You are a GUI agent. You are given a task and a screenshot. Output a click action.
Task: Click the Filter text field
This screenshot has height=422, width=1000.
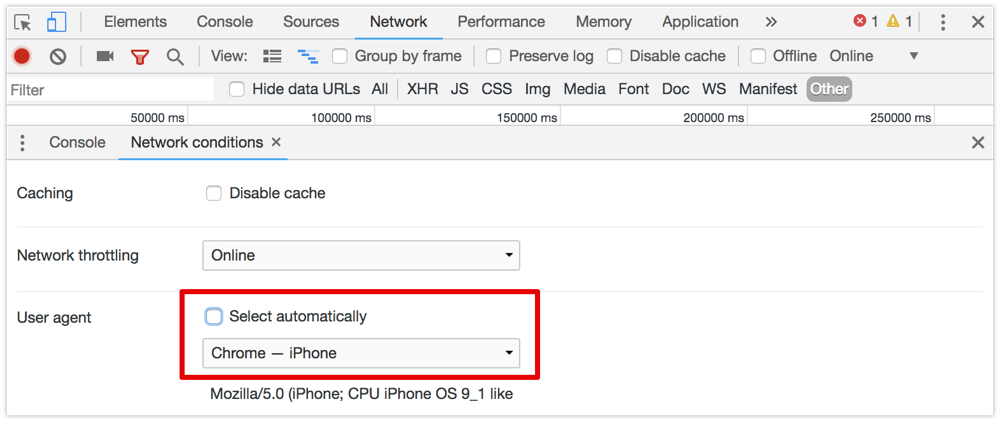click(x=111, y=90)
